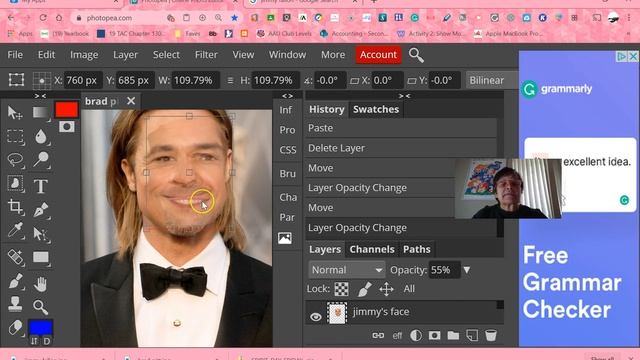Click the red foreground color swatch
This screenshot has width=640, height=360.
tap(67, 109)
